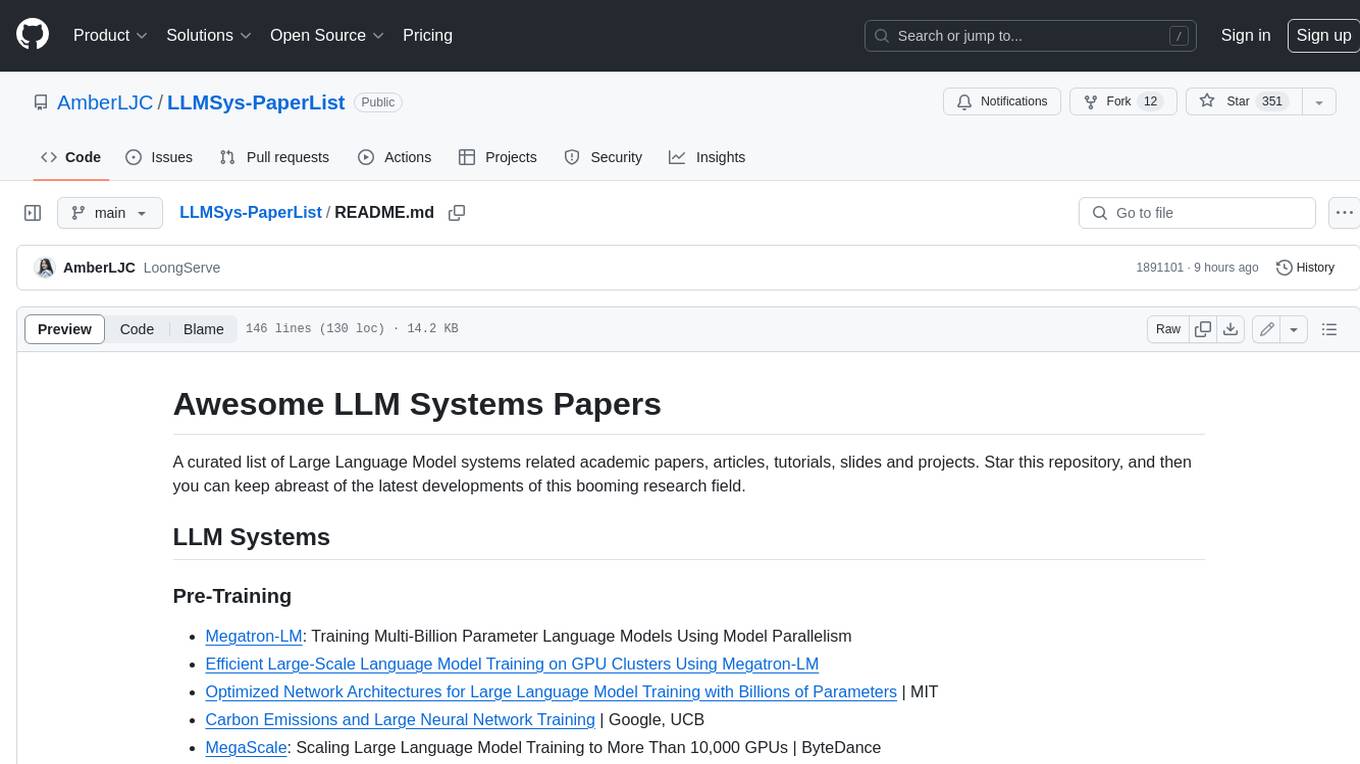This screenshot has width=1360, height=764.
Task: Expand the Product menu
Action: coord(110,35)
